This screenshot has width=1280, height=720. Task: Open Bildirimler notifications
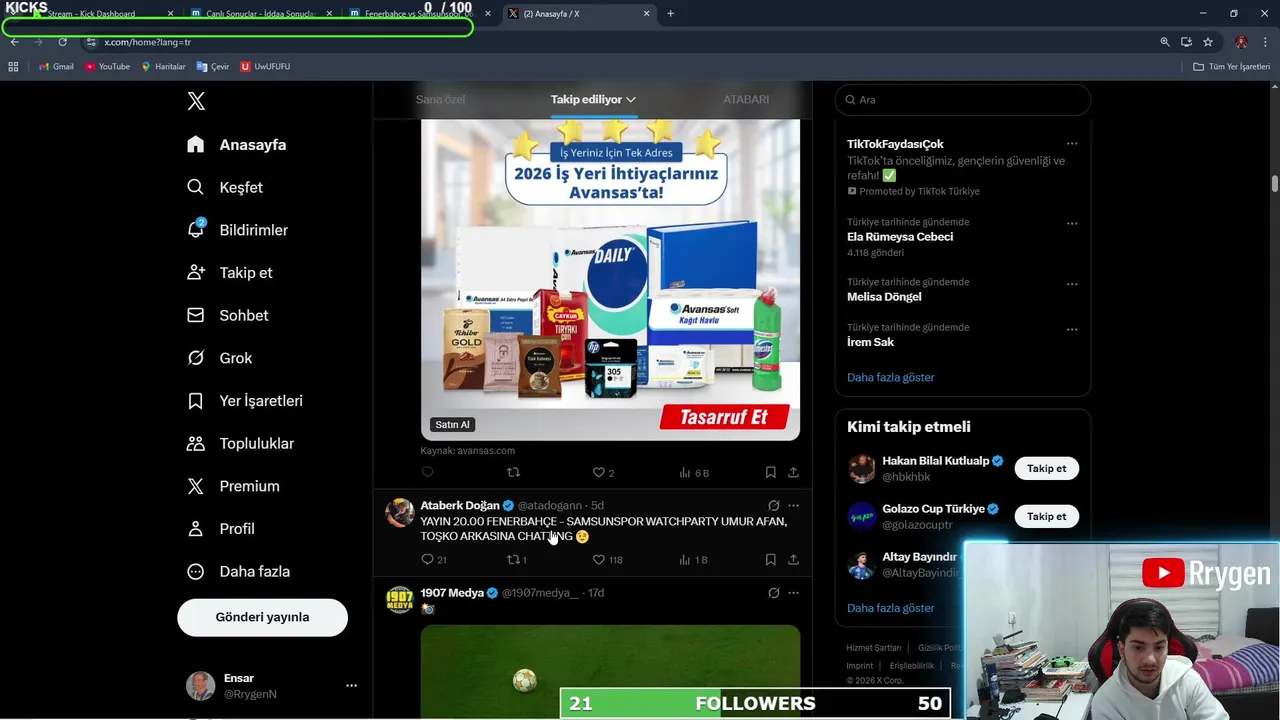click(238, 230)
